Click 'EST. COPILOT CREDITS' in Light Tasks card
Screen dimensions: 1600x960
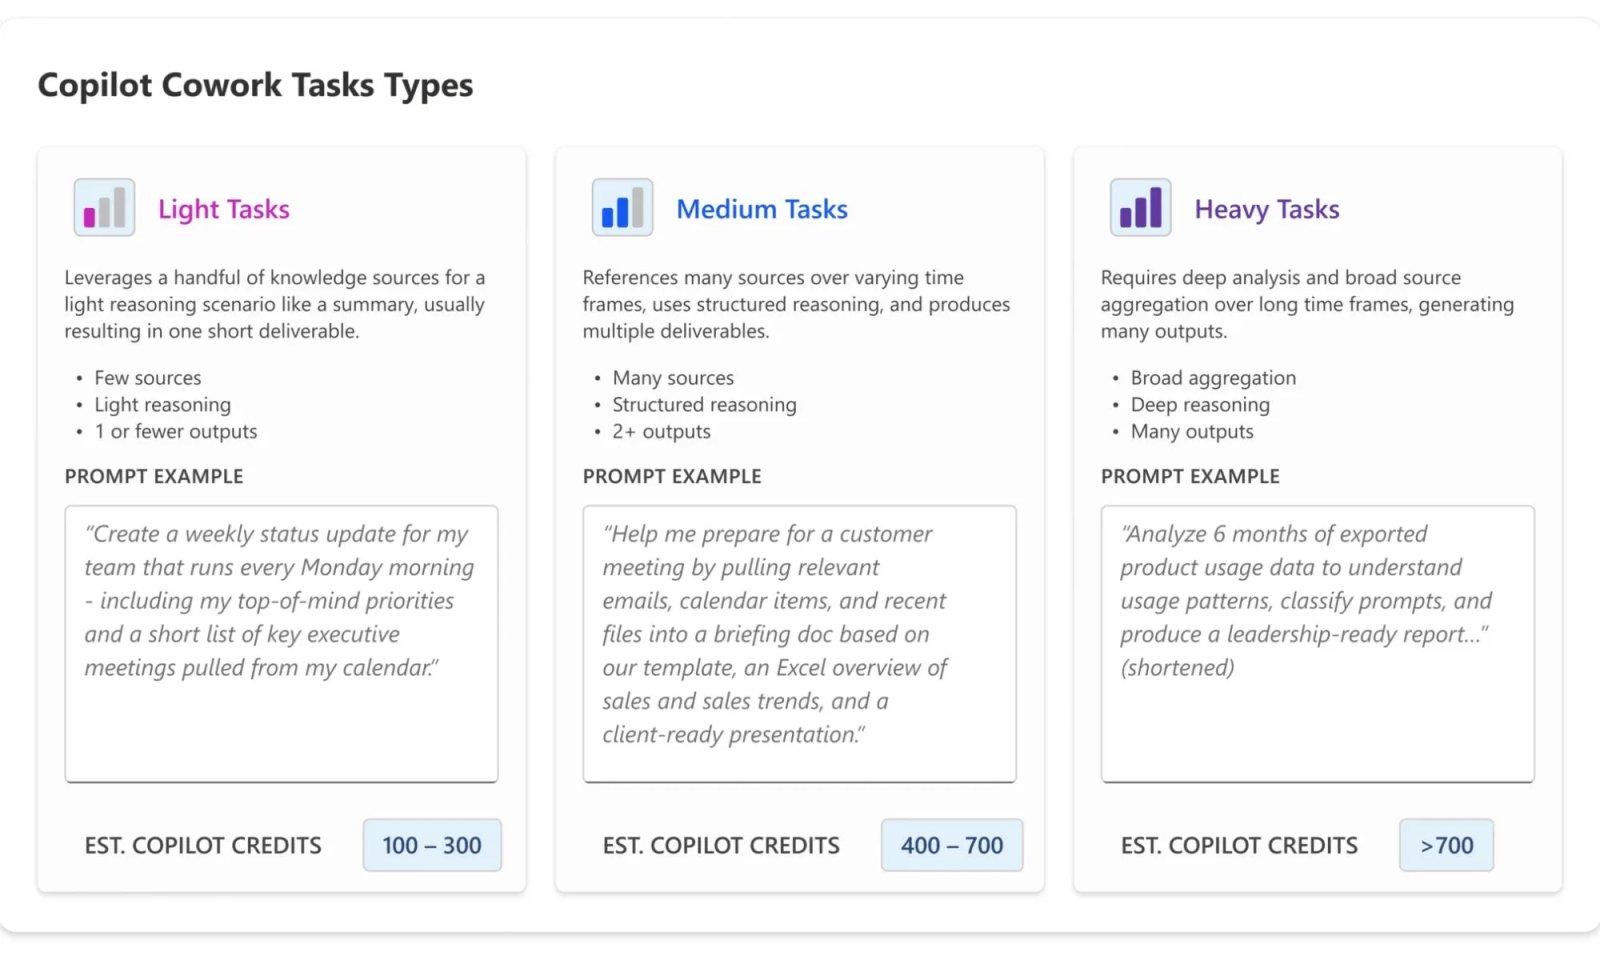tap(203, 846)
